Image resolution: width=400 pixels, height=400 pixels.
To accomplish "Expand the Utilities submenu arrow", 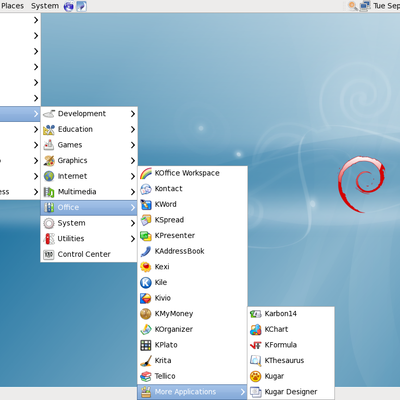I will coord(133,239).
